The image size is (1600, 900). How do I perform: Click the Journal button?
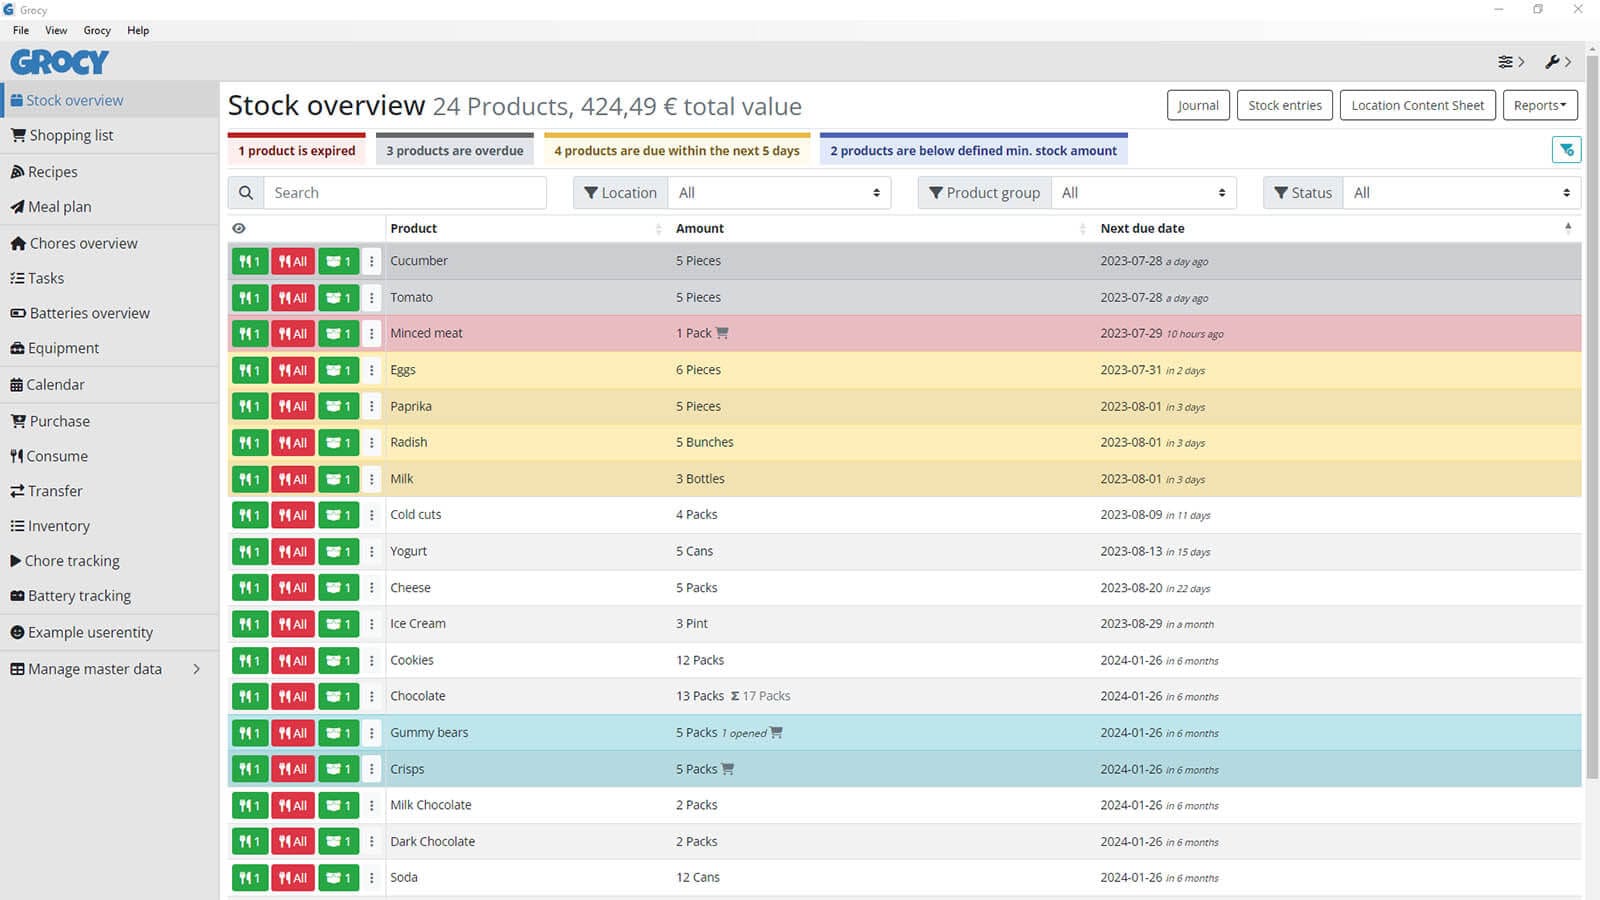point(1197,105)
